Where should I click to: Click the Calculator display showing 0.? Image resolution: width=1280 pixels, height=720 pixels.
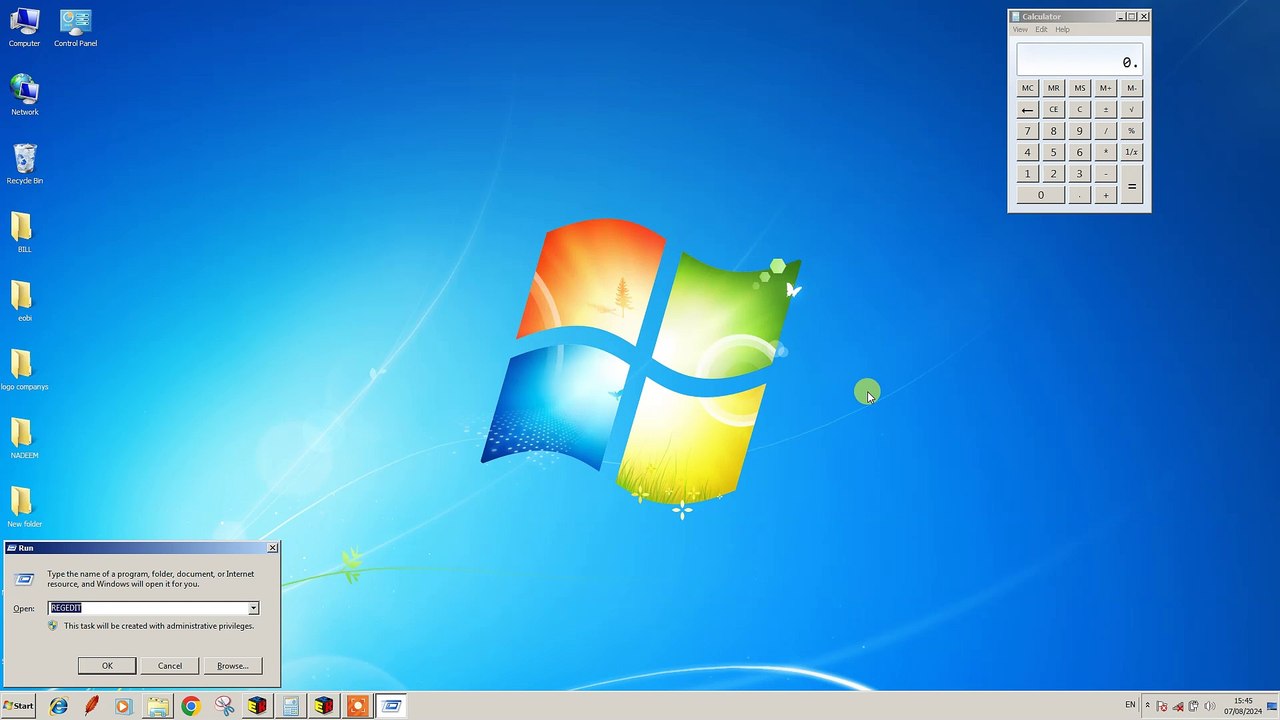click(1079, 60)
